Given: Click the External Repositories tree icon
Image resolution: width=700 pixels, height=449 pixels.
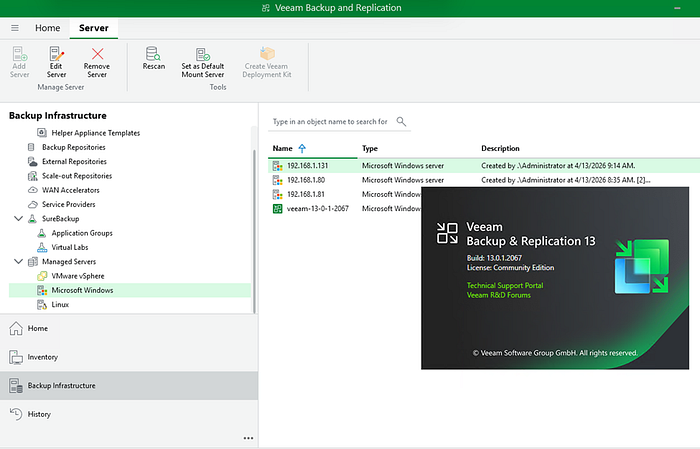Looking at the screenshot, I should pos(32,162).
